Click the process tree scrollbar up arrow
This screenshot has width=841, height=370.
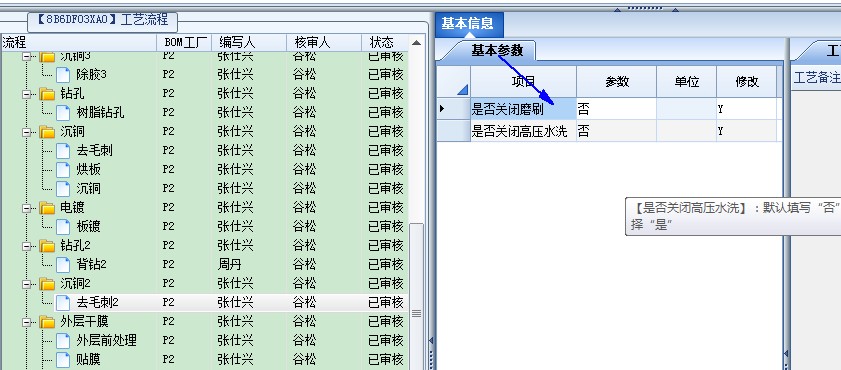point(416,42)
